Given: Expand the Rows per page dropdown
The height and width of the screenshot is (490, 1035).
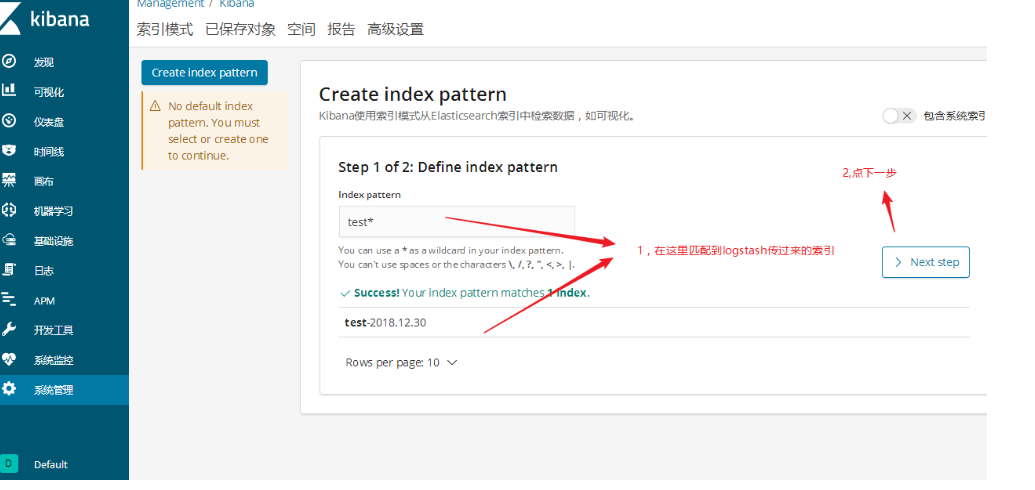Looking at the screenshot, I should (401, 363).
